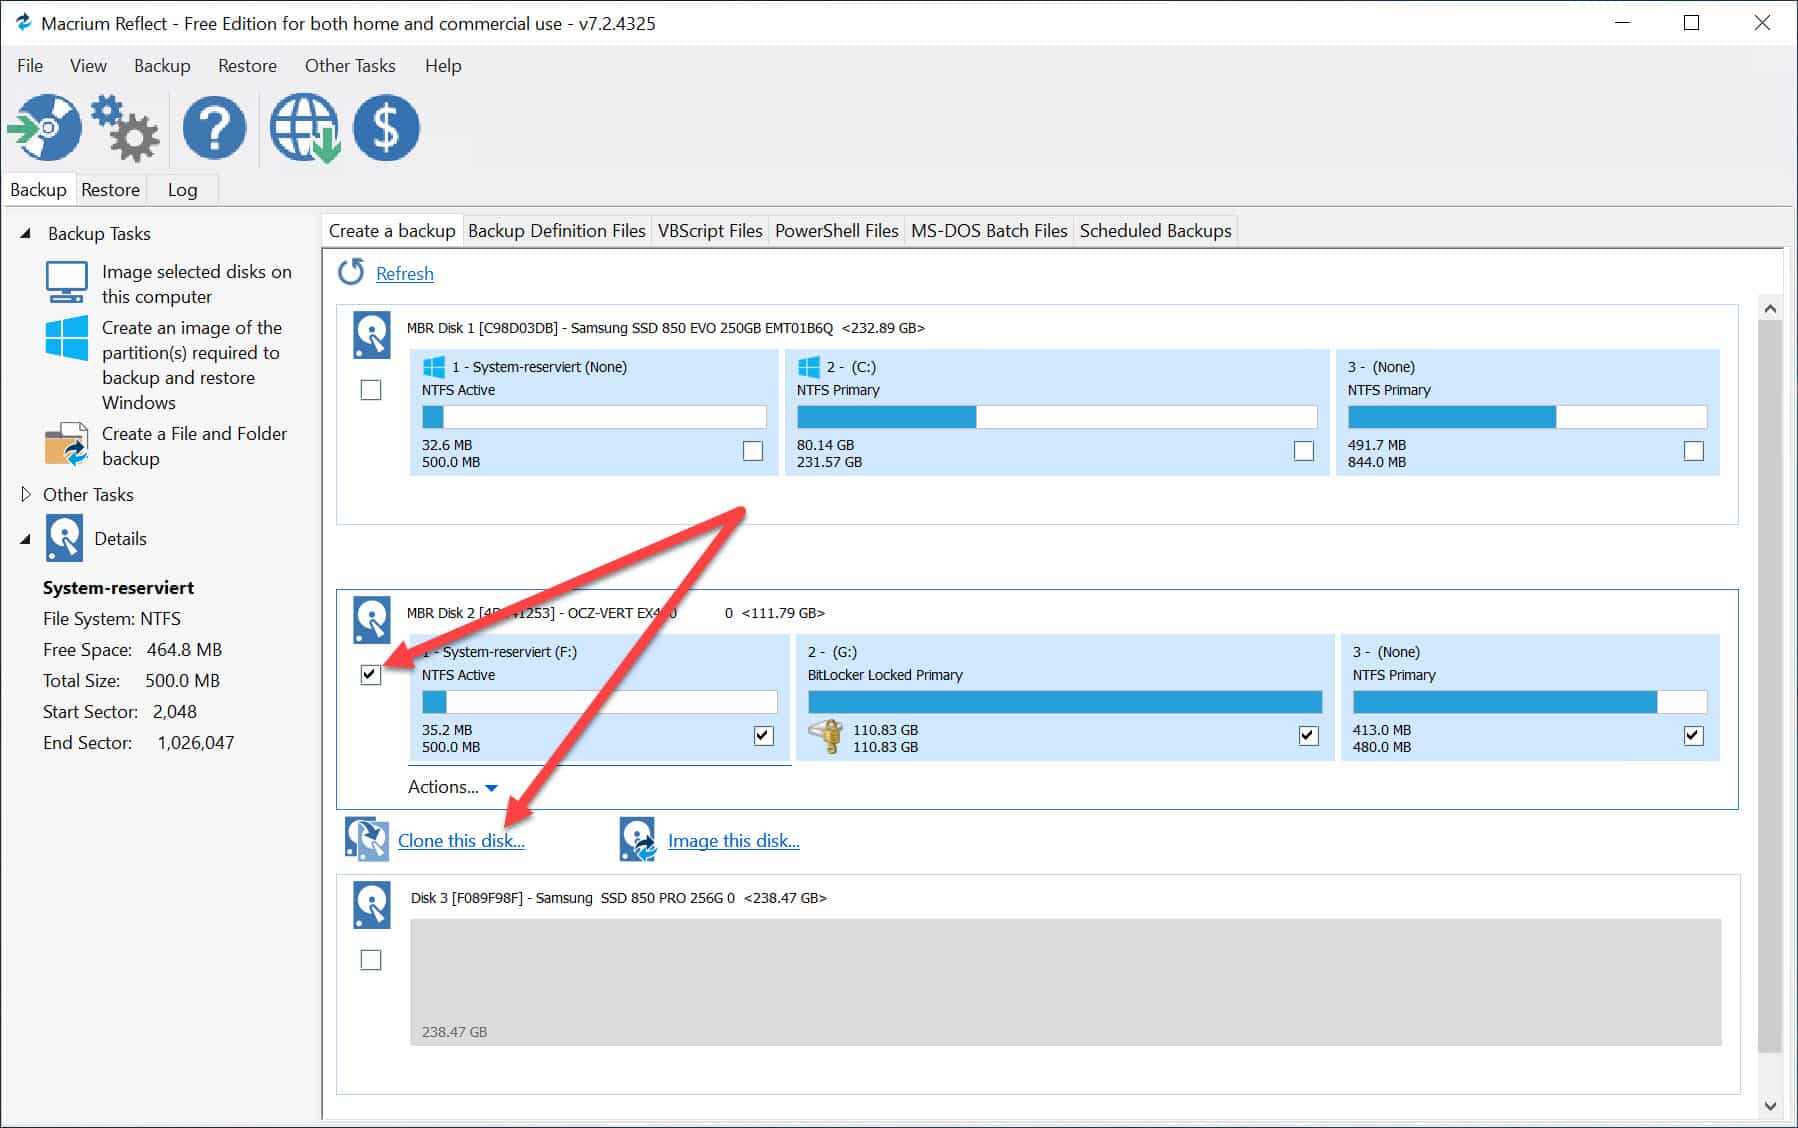Click the File and Folder backup icon
The width and height of the screenshot is (1798, 1128).
pyautogui.click(x=66, y=445)
